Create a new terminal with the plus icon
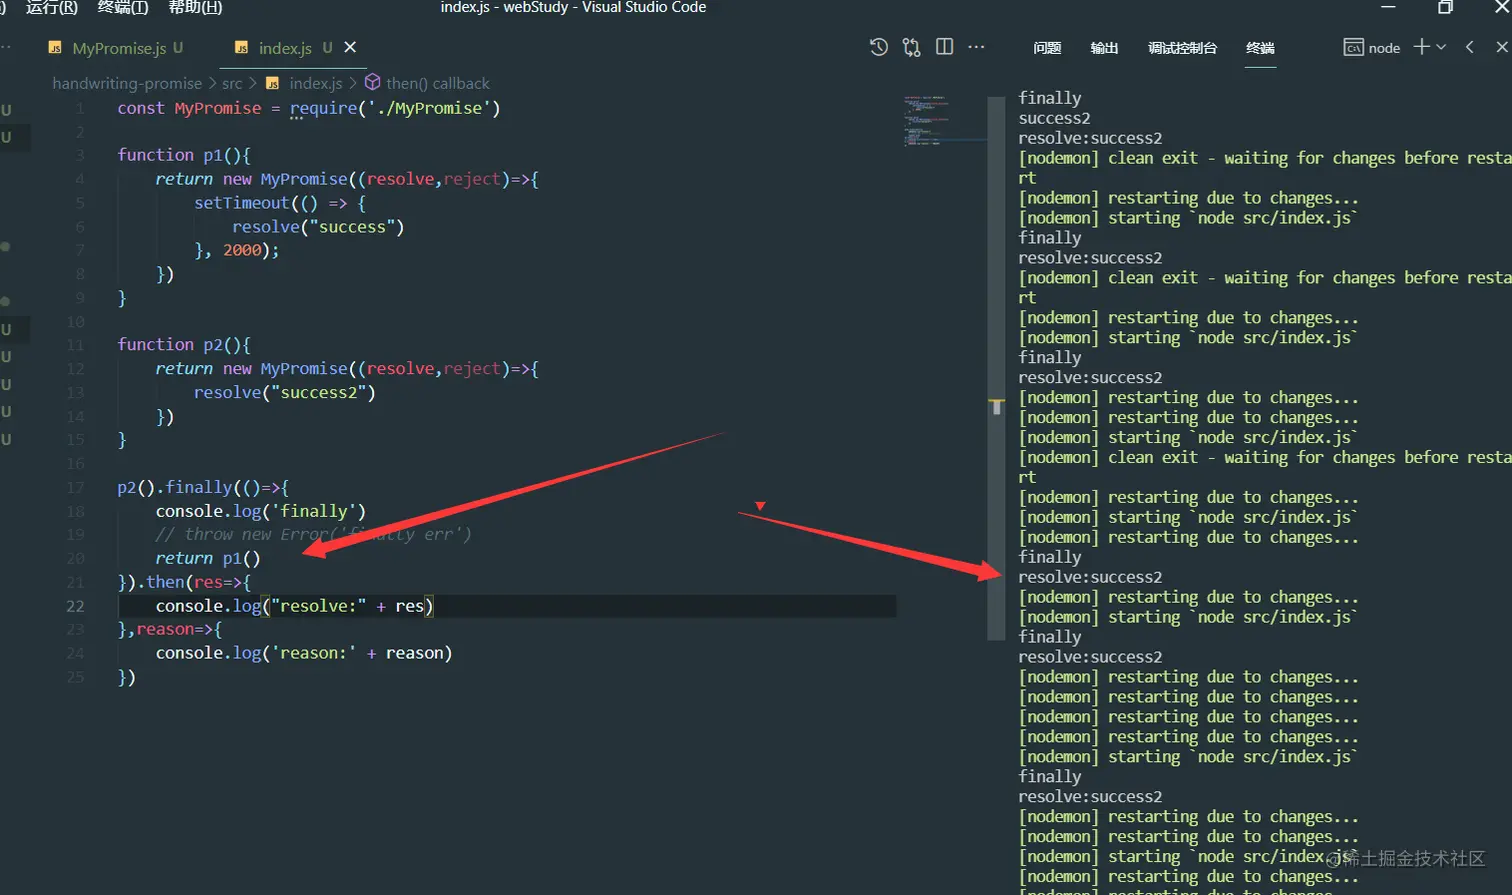The image size is (1512, 895). coord(1421,47)
